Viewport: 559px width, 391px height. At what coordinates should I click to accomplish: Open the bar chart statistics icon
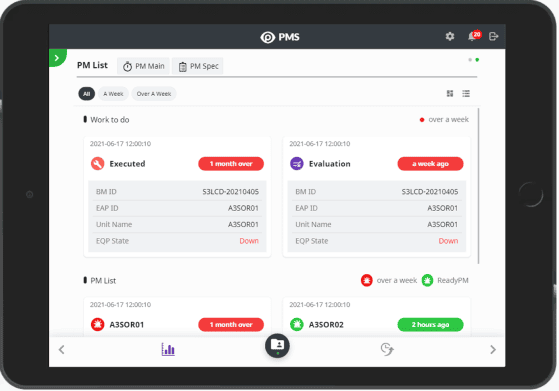168,349
